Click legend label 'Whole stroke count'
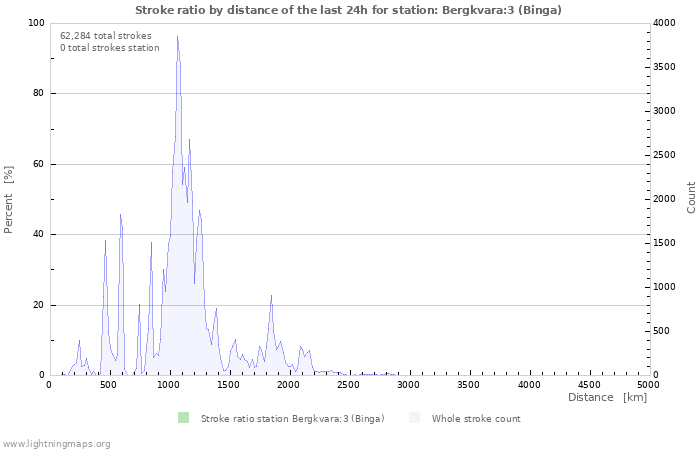Viewport: 700px width, 450px height. point(476,419)
